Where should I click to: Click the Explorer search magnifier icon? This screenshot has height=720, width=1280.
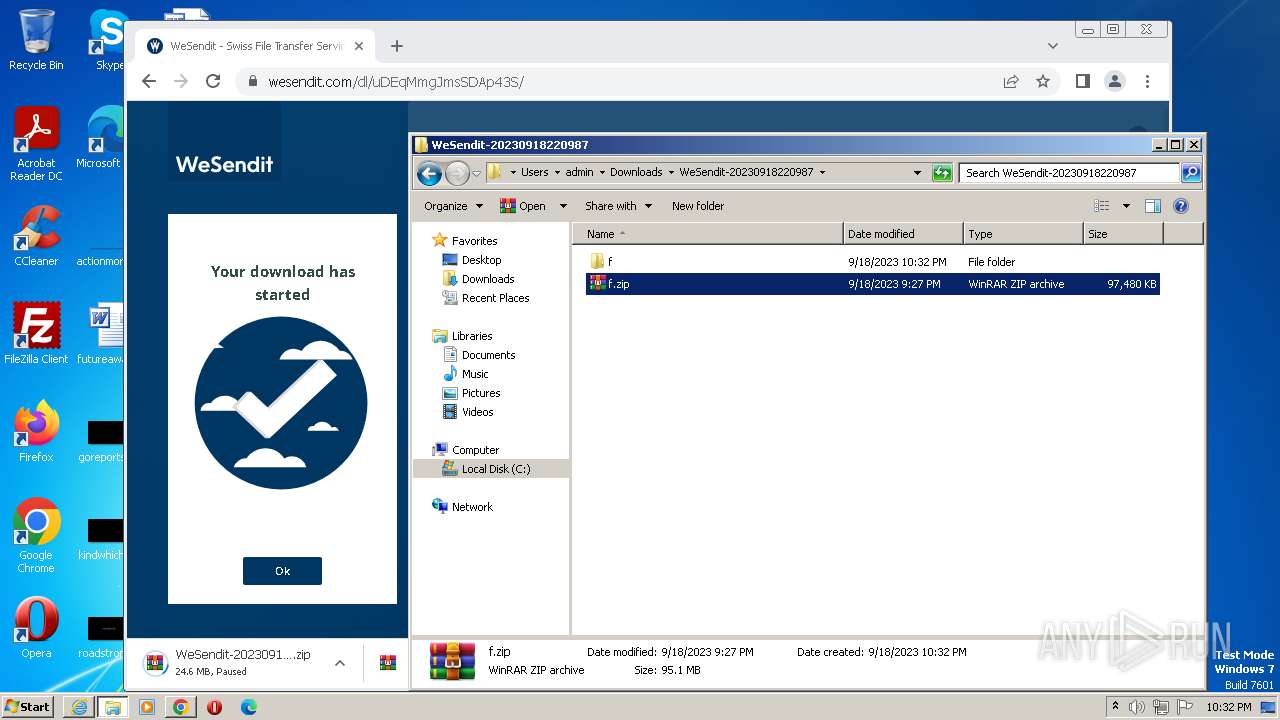click(x=1191, y=173)
